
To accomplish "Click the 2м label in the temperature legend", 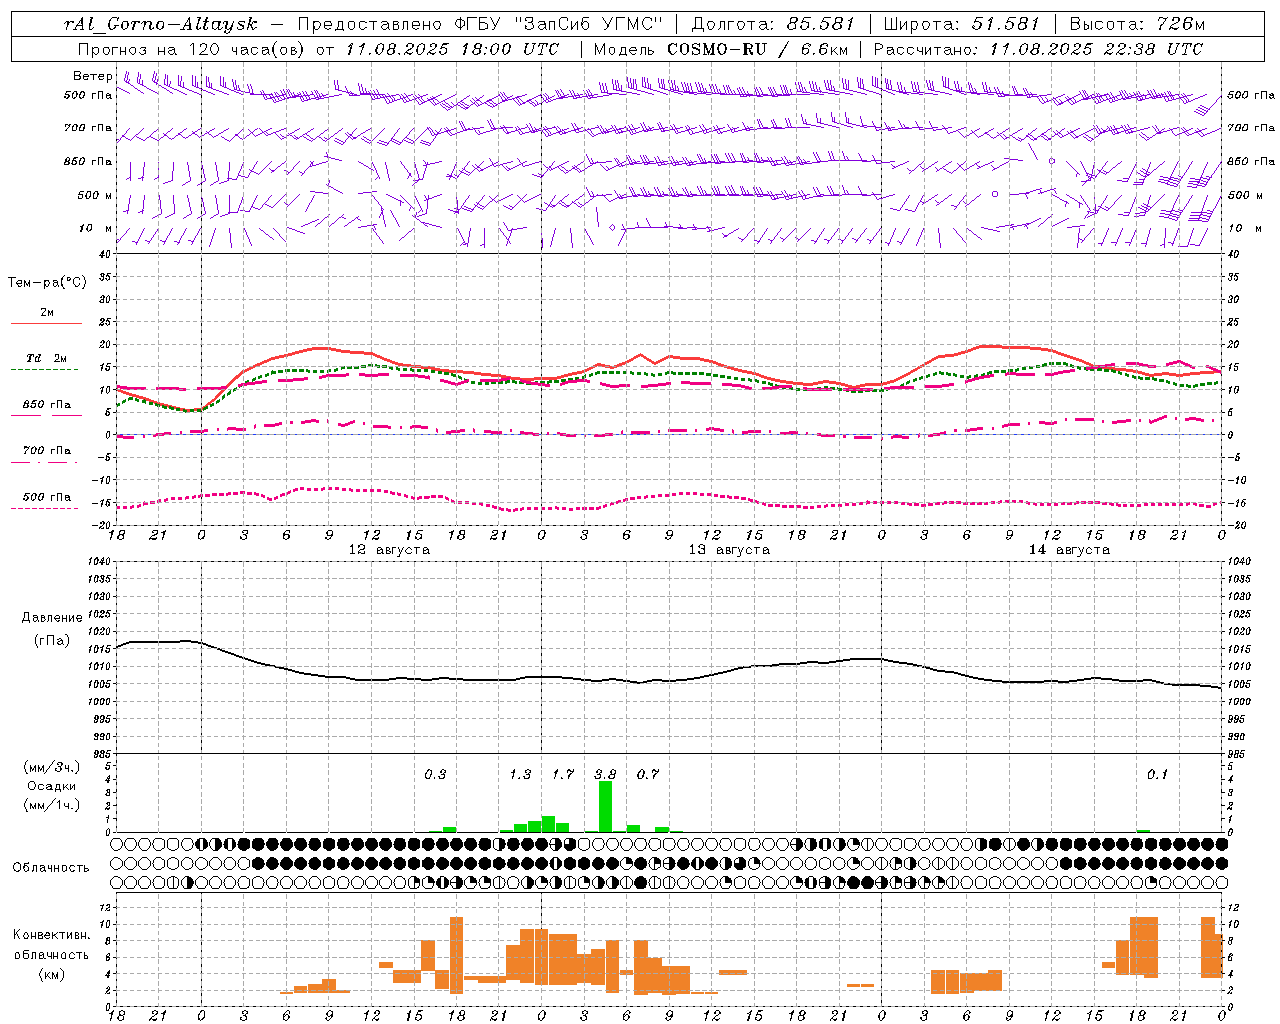I will pyautogui.click(x=47, y=313).
